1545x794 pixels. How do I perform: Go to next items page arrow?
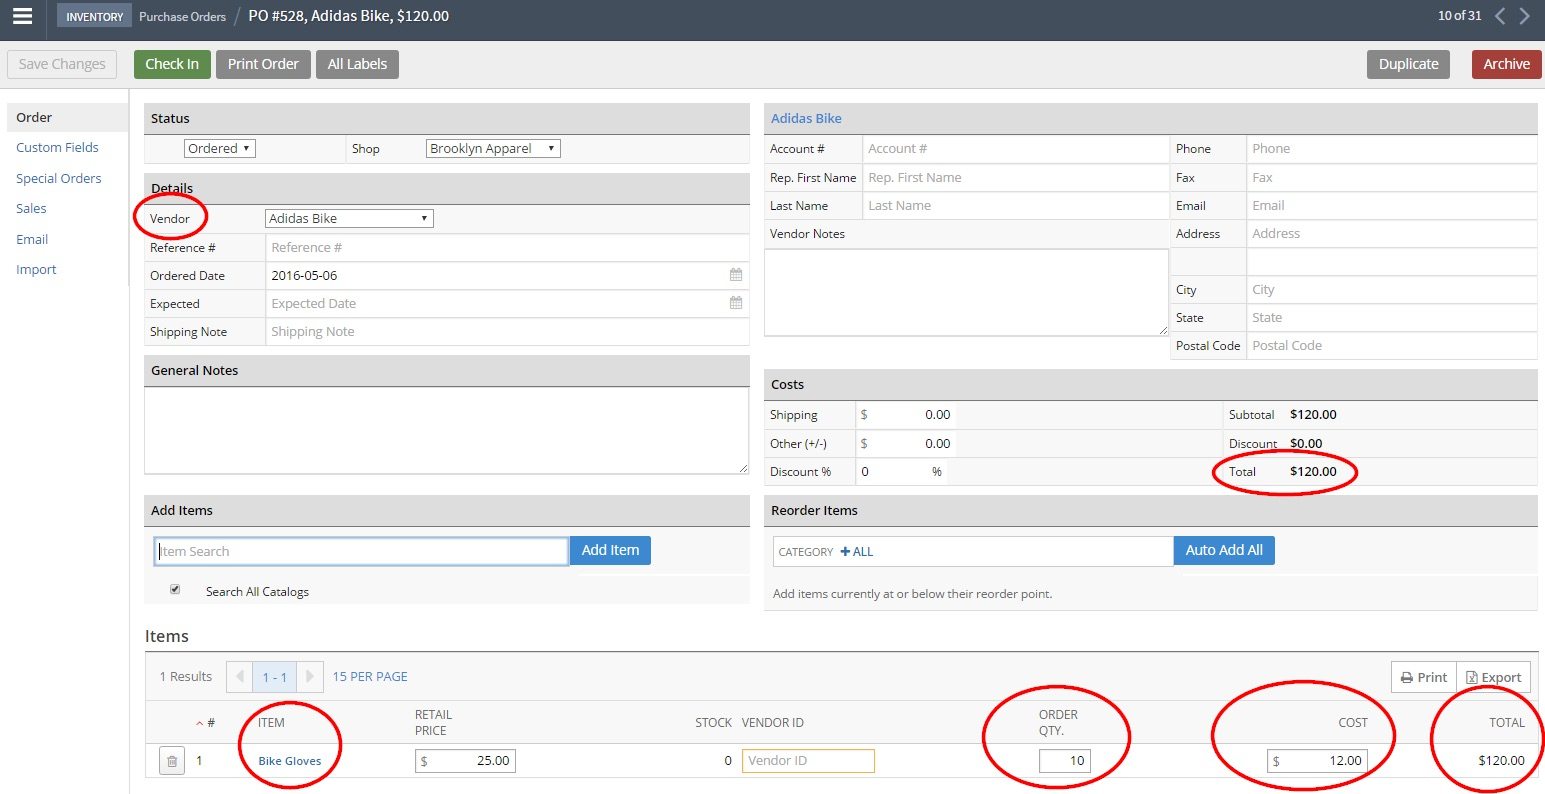point(310,677)
